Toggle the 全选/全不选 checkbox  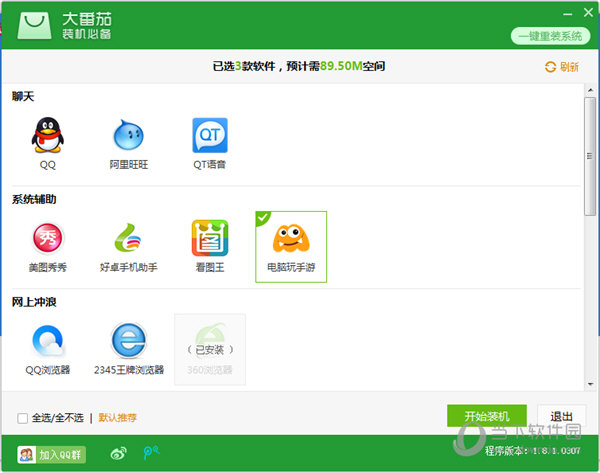point(23,418)
